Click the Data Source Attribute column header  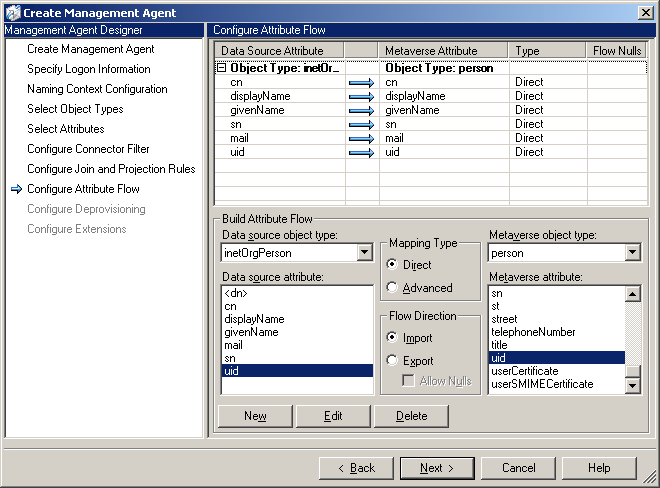279,51
